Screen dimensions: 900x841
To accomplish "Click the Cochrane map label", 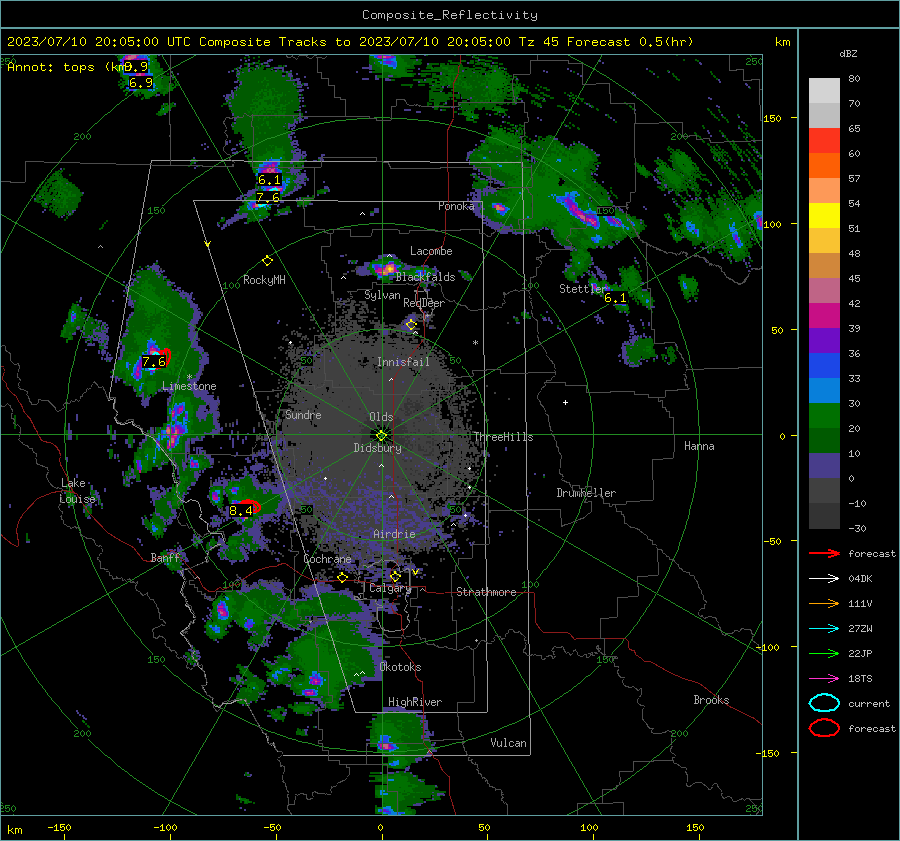I will (x=327, y=559).
